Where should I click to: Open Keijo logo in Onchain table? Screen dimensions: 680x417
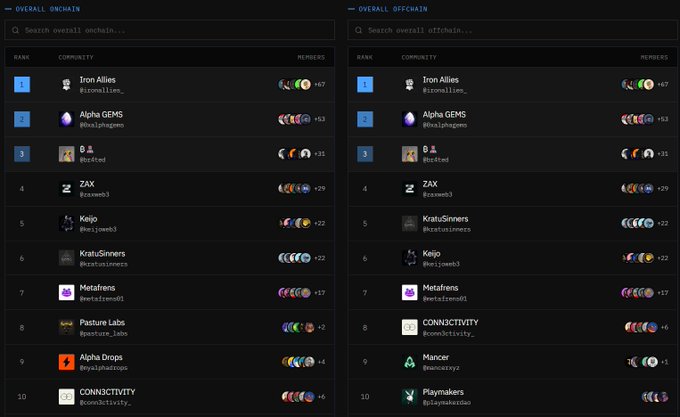tap(66, 223)
